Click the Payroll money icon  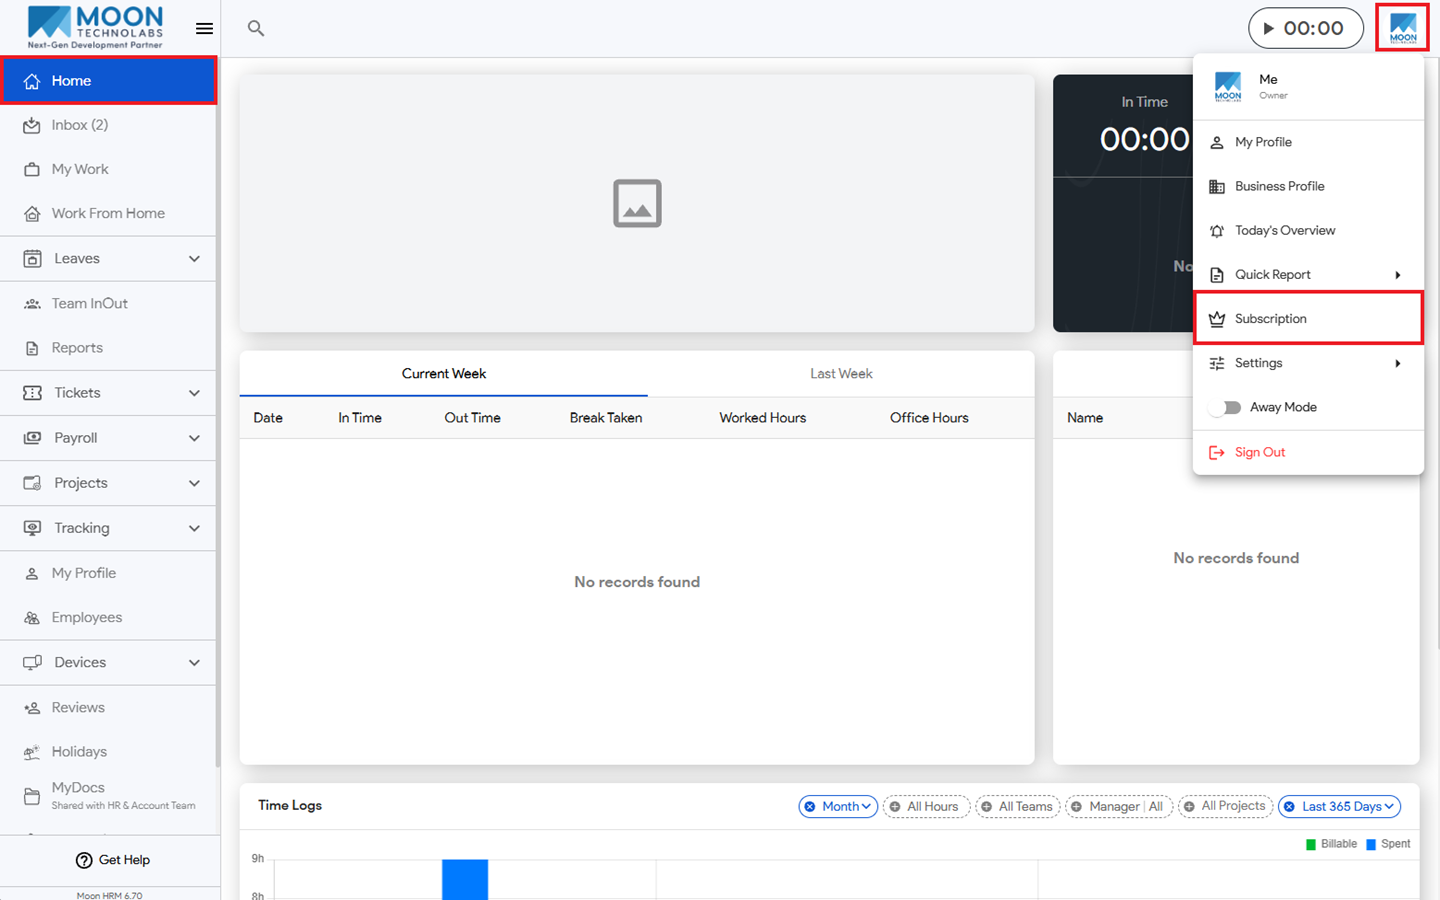pos(32,438)
